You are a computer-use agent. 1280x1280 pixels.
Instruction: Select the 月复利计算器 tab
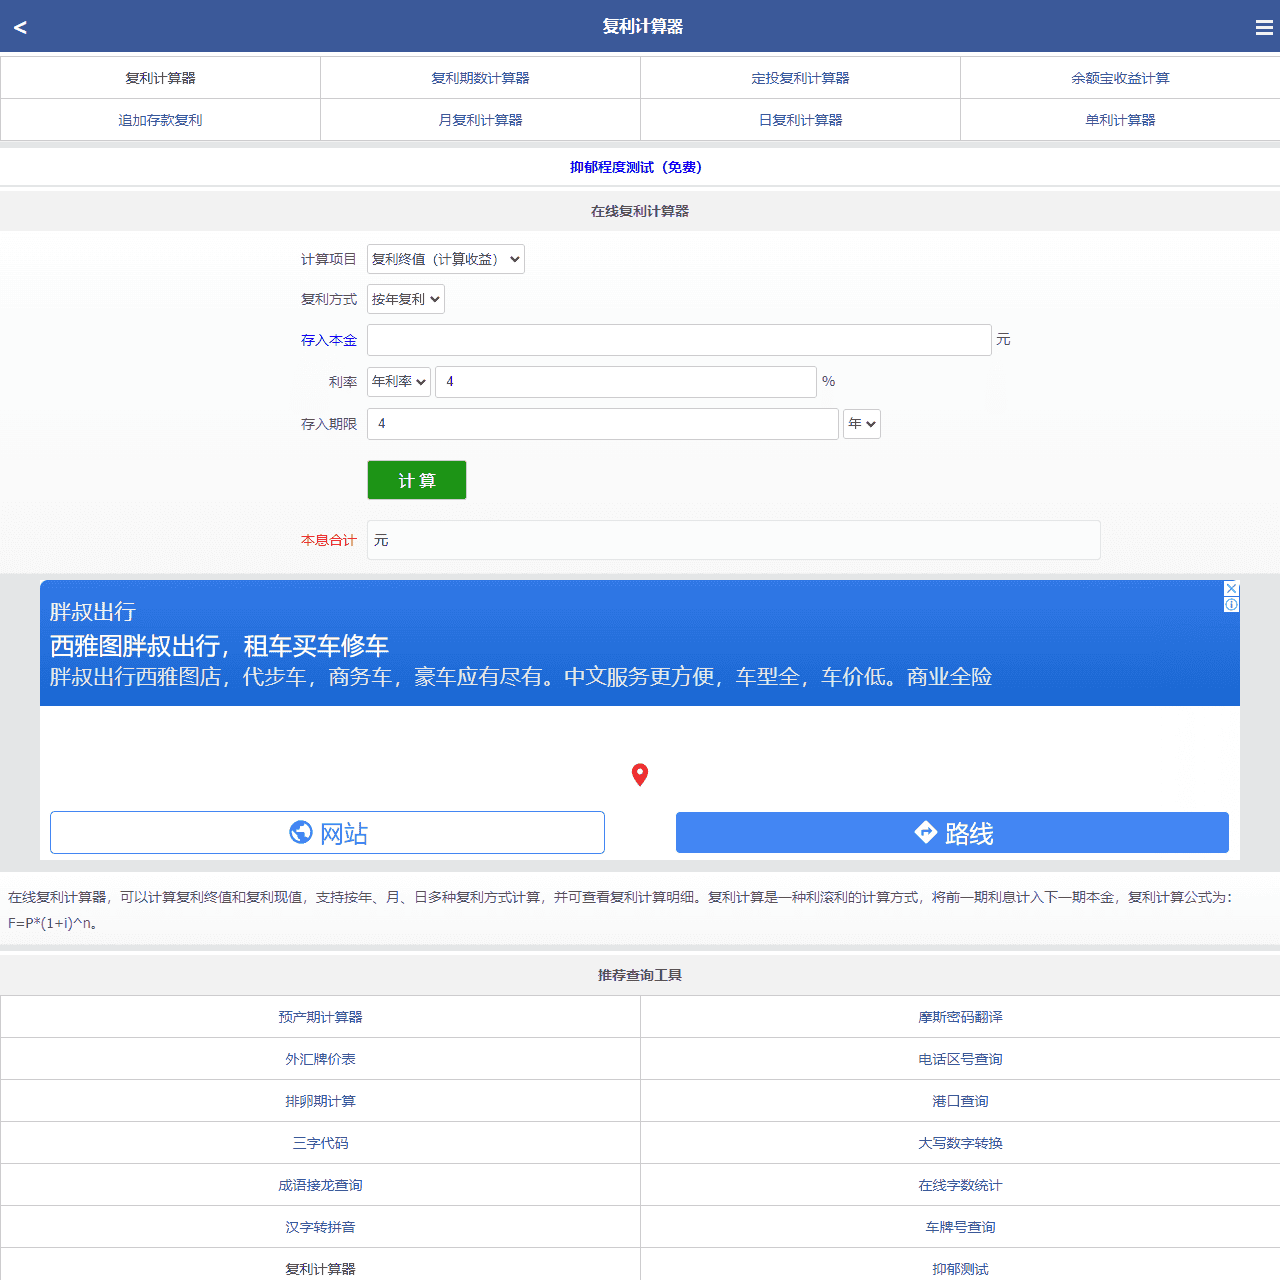click(x=480, y=120)
